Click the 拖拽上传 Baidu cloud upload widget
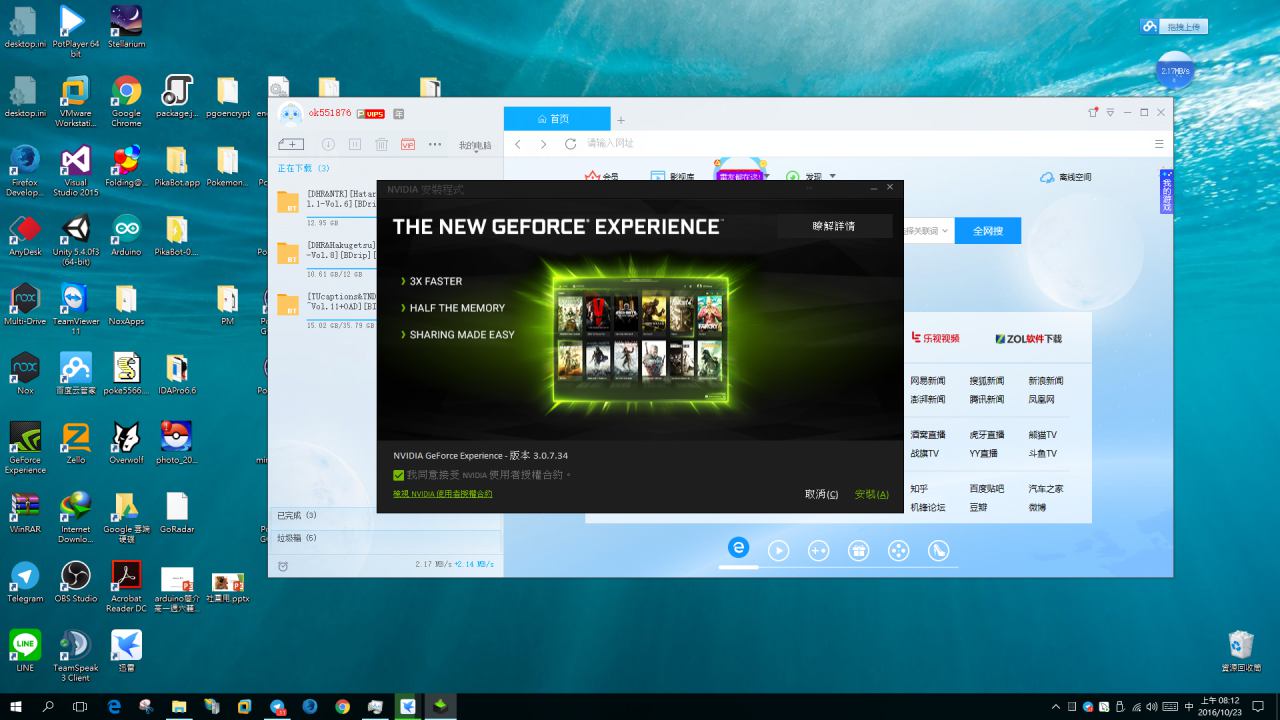1280x720 pixels. tap(1172, 27)
